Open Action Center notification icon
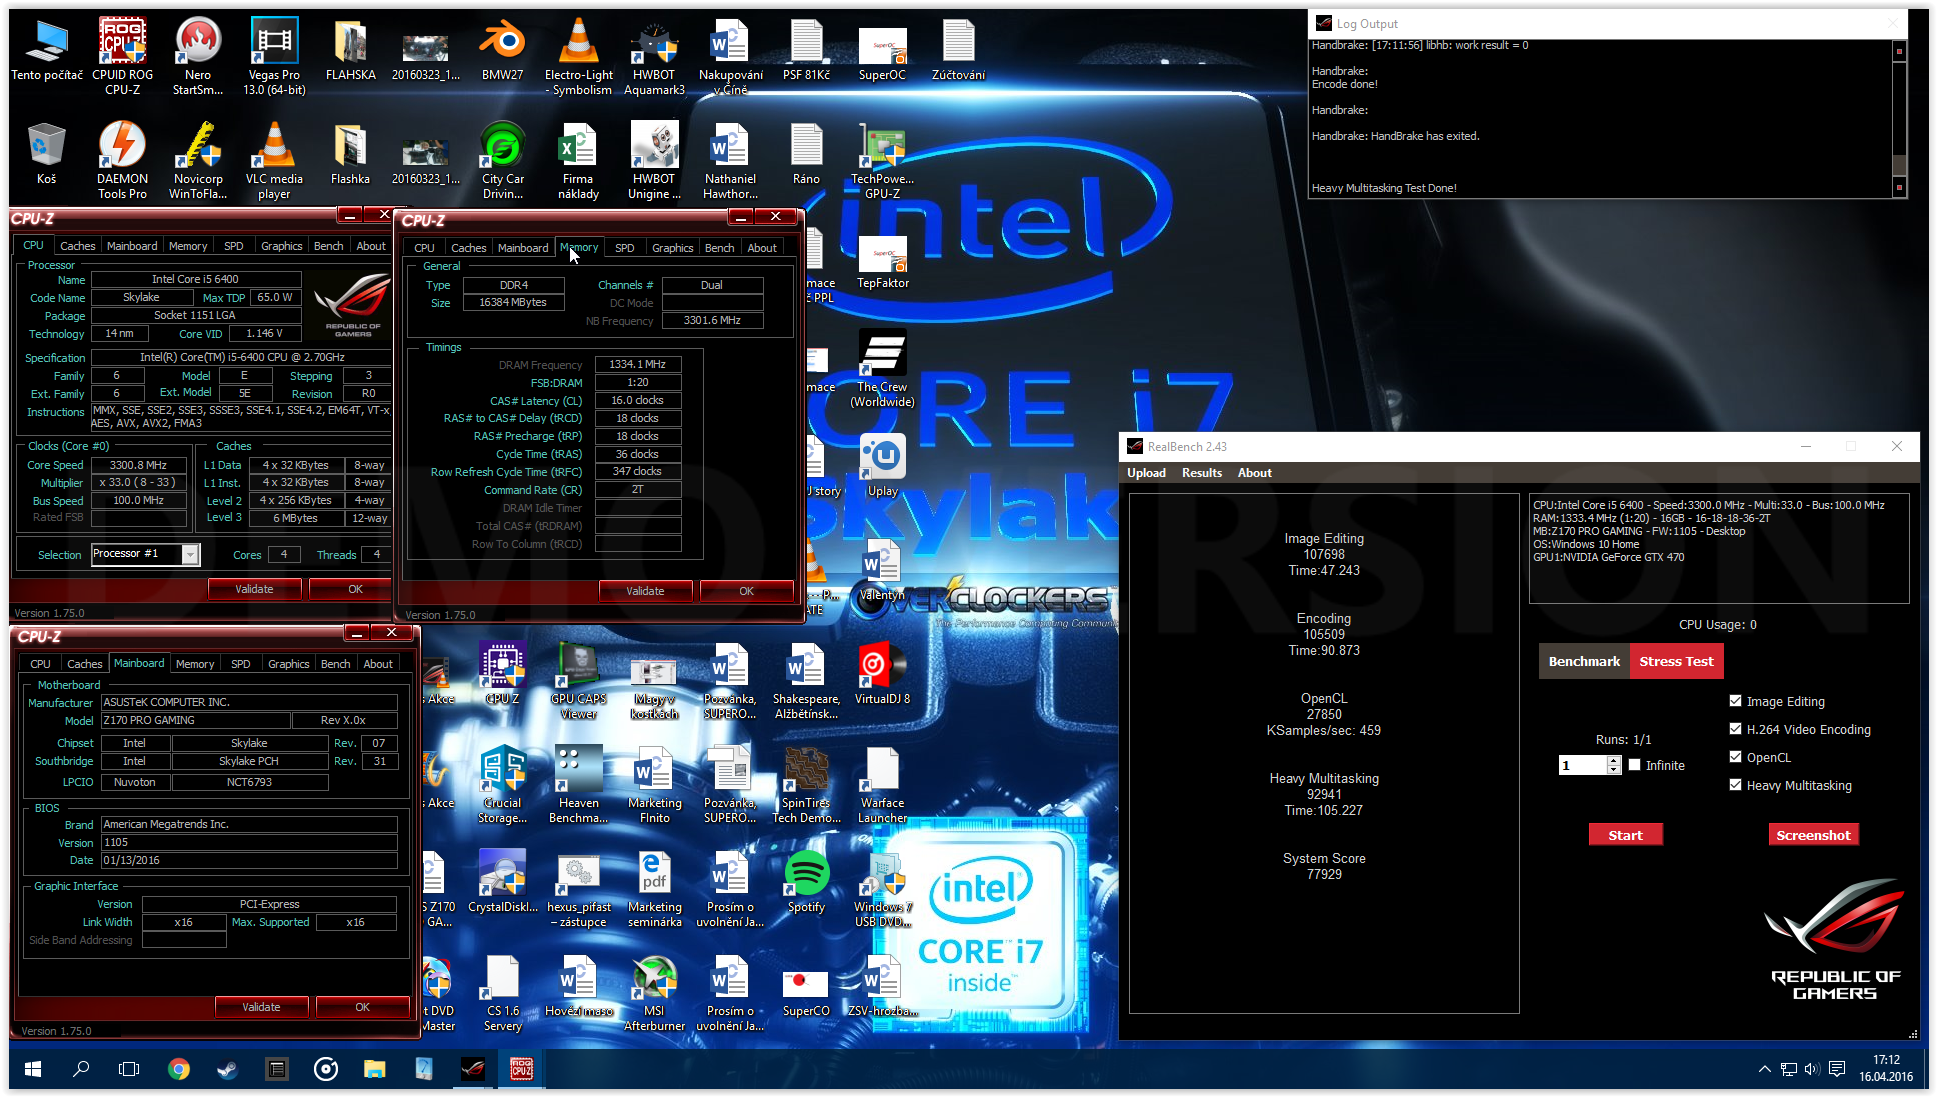 [x=1837, y=1069]
